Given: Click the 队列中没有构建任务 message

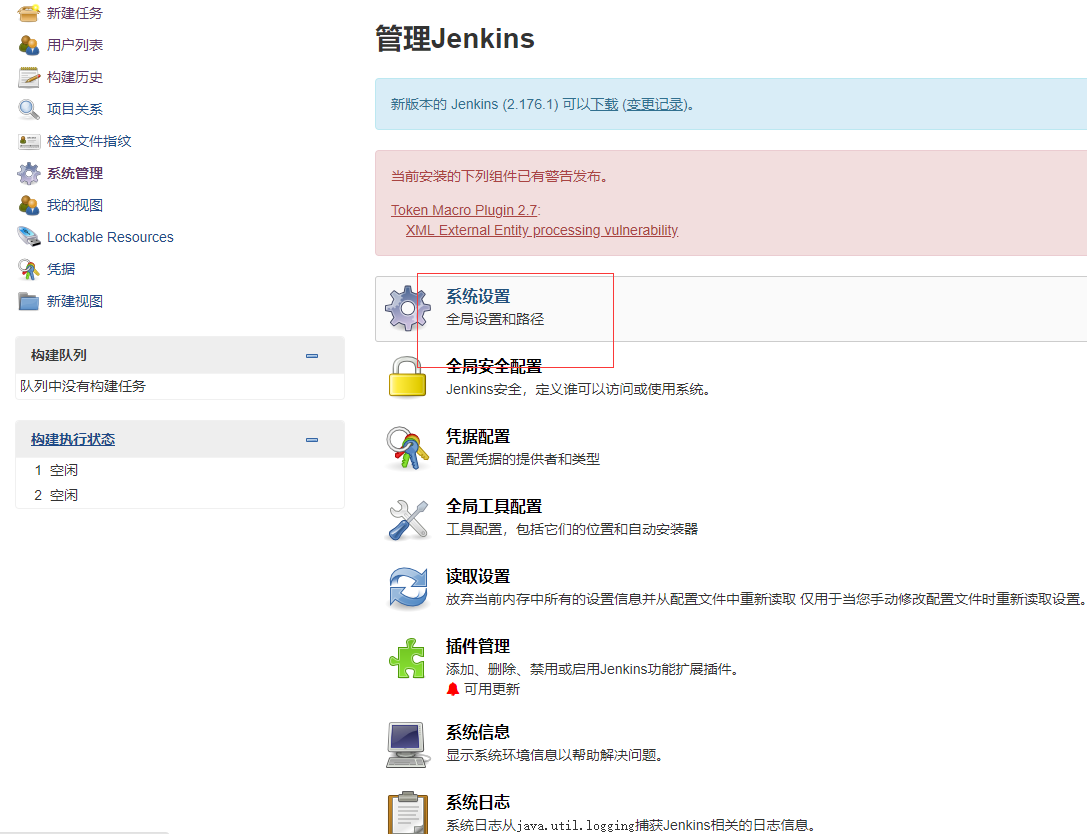Looking at the screenshot, I should tap(82, 386).
